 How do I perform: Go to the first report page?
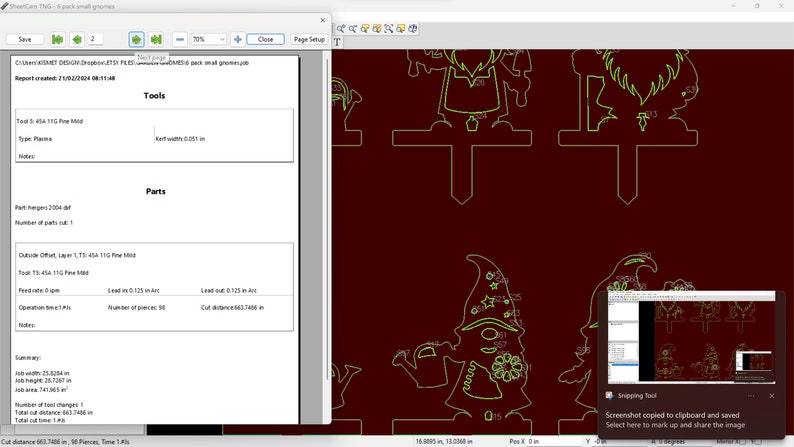click(58, 39)
